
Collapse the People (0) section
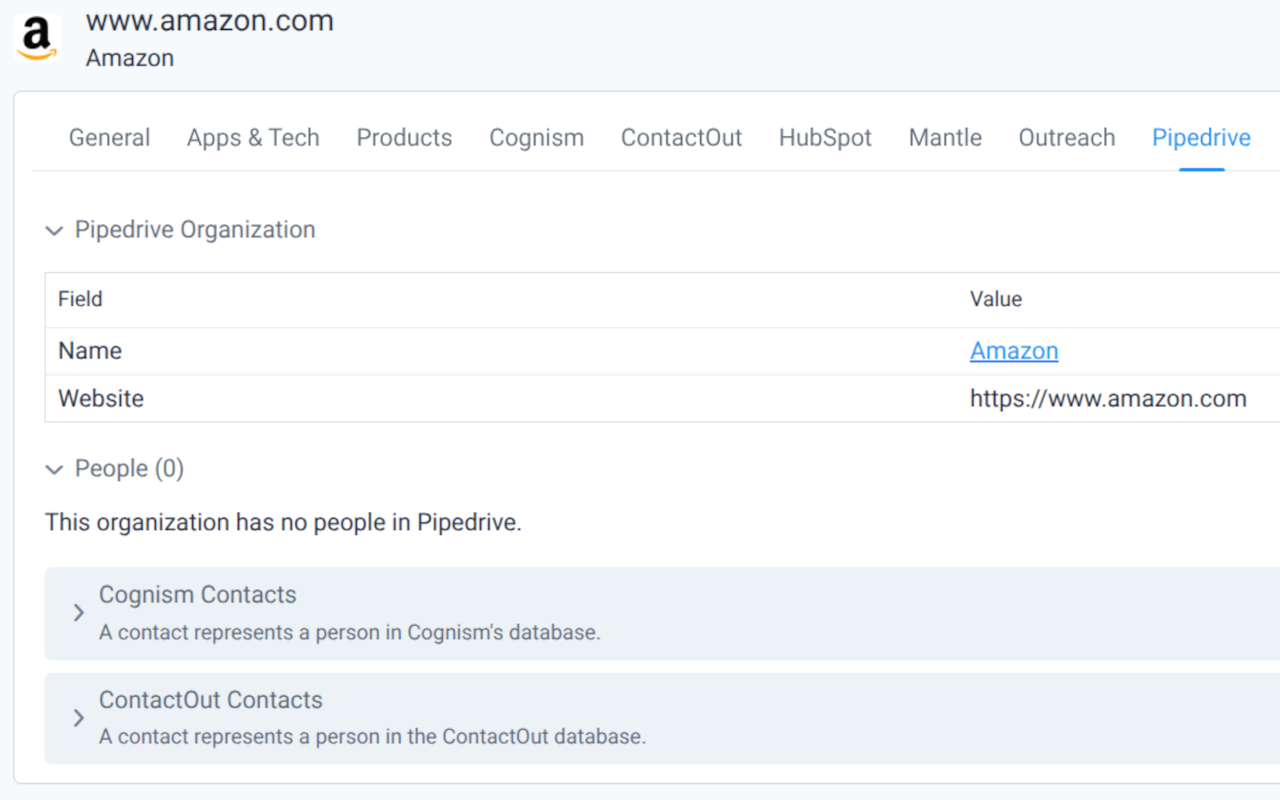54,470
